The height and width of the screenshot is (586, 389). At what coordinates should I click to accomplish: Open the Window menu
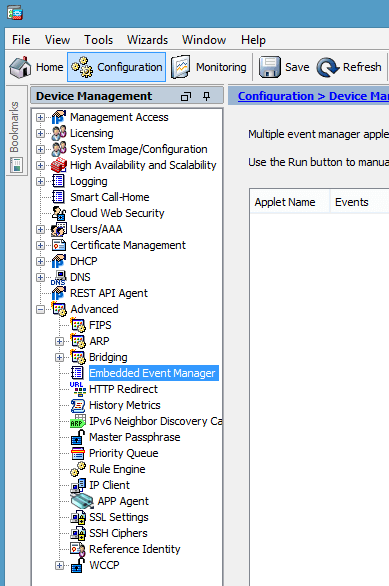pos(204,40)
